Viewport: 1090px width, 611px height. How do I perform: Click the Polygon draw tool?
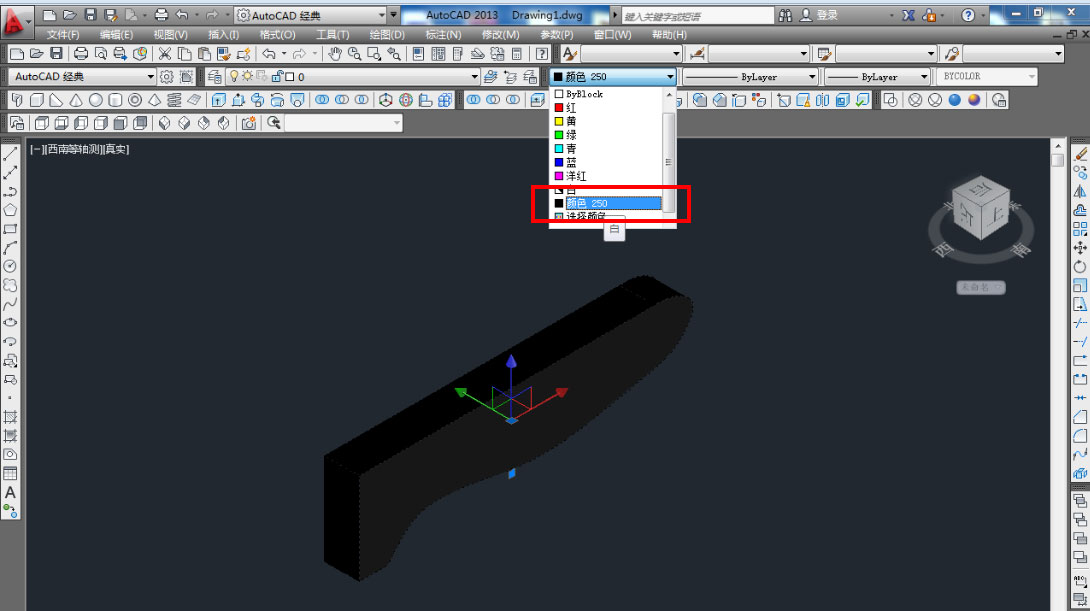click(10, 210)
